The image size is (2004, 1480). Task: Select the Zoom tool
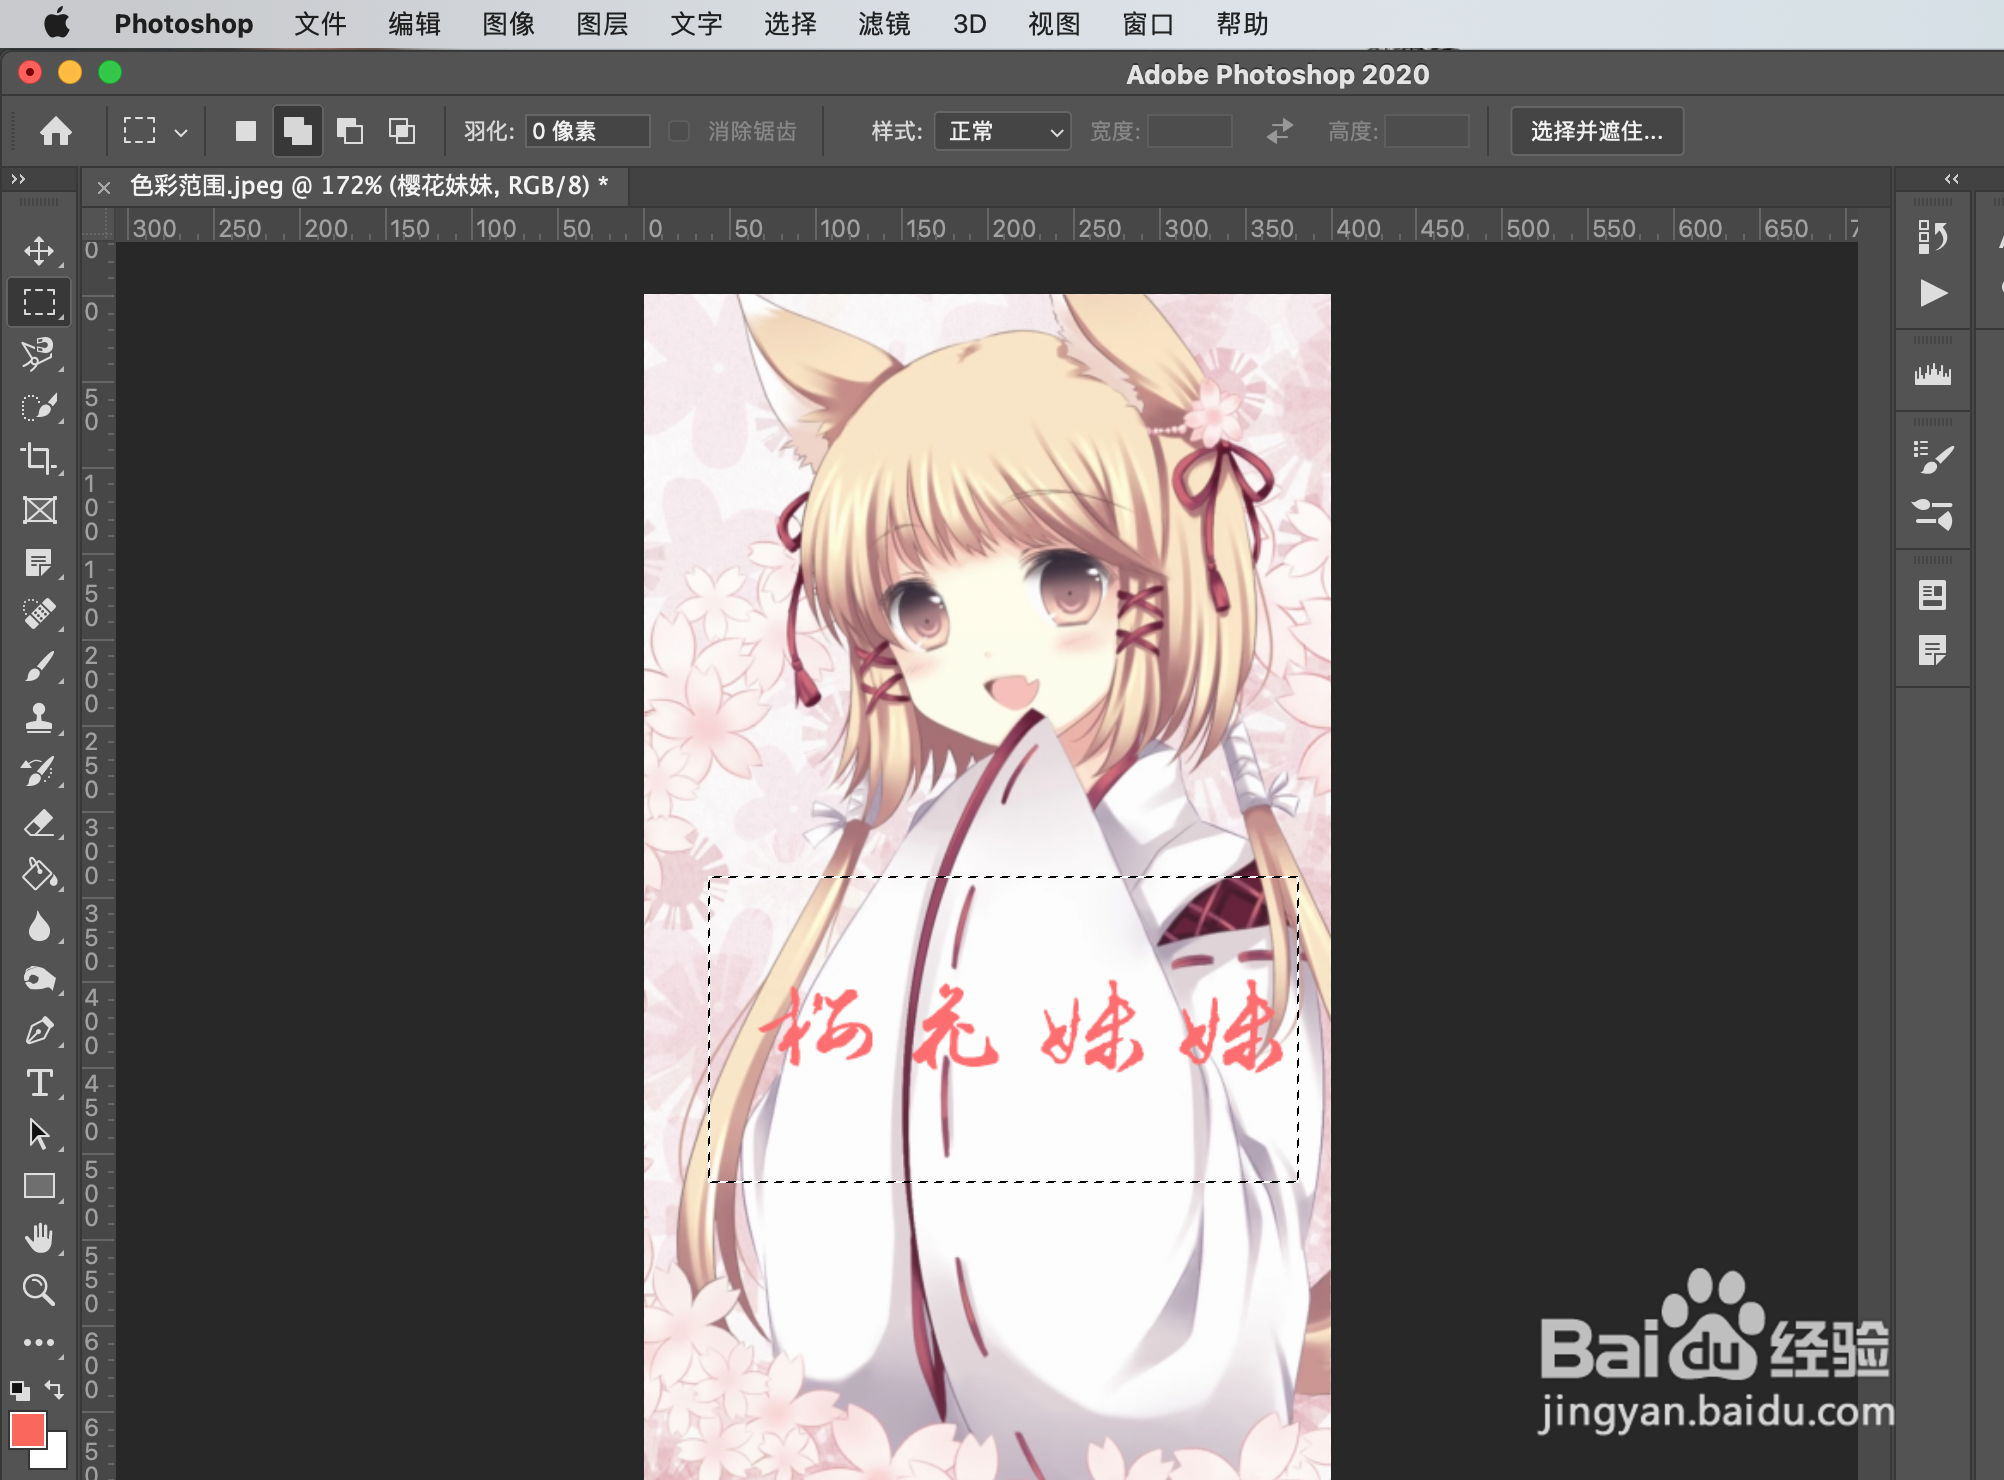(39, 1290)
